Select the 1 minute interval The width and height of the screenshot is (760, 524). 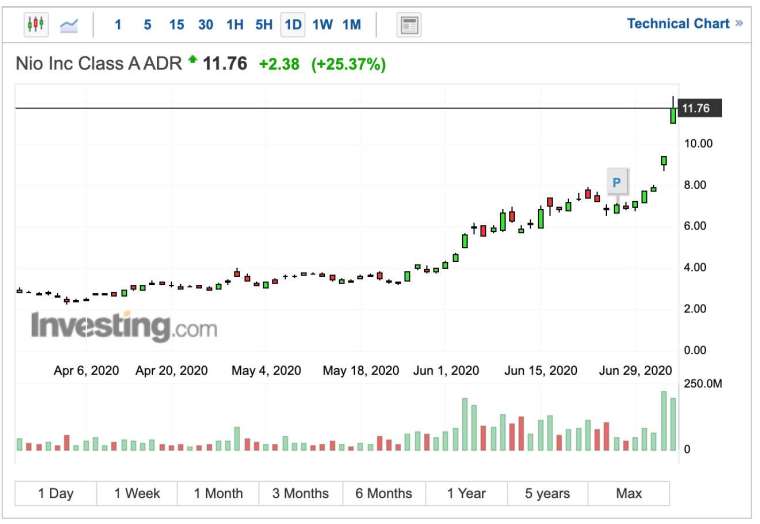(118, 25)
